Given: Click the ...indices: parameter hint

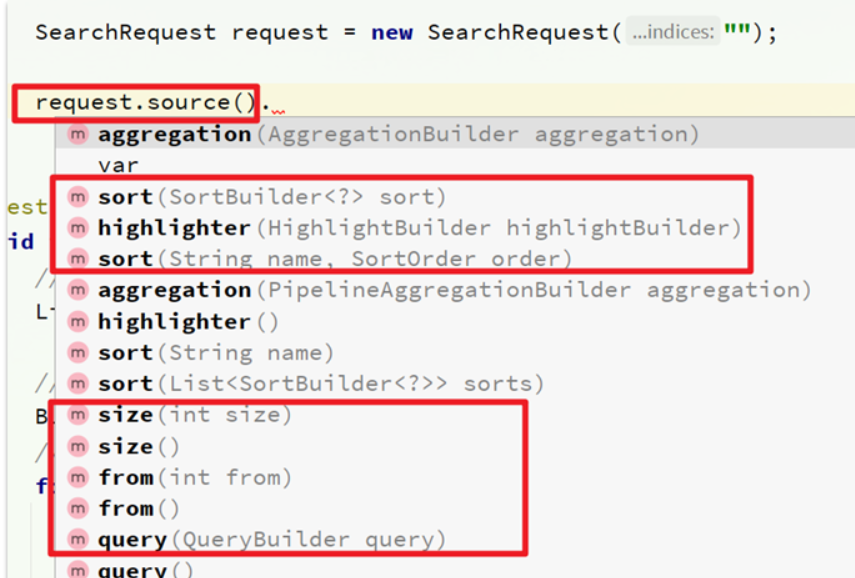Looking at the screenshot, I should 673,32.
